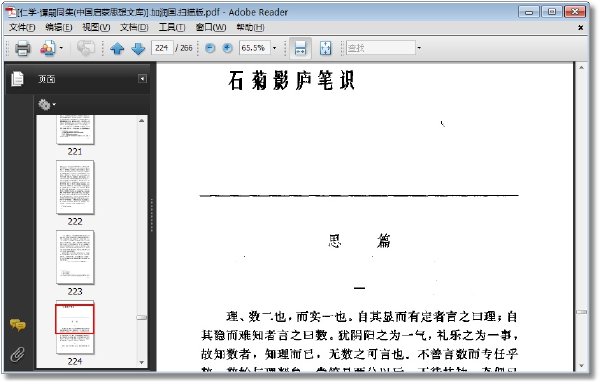Click the speech-bubble comment toolbar icon
600x384 pixels.
pos(86,48)
